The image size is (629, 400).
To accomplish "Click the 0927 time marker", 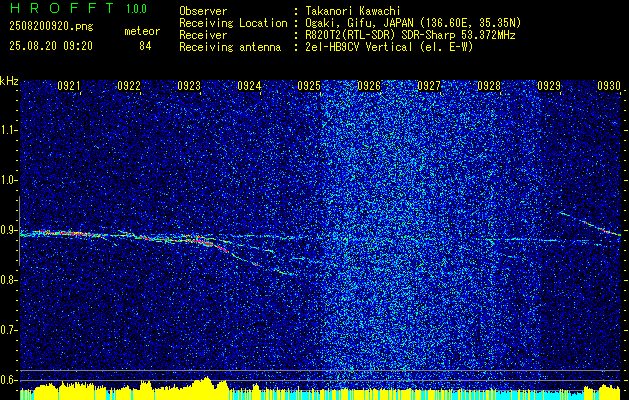I will (x=429, y=86).
